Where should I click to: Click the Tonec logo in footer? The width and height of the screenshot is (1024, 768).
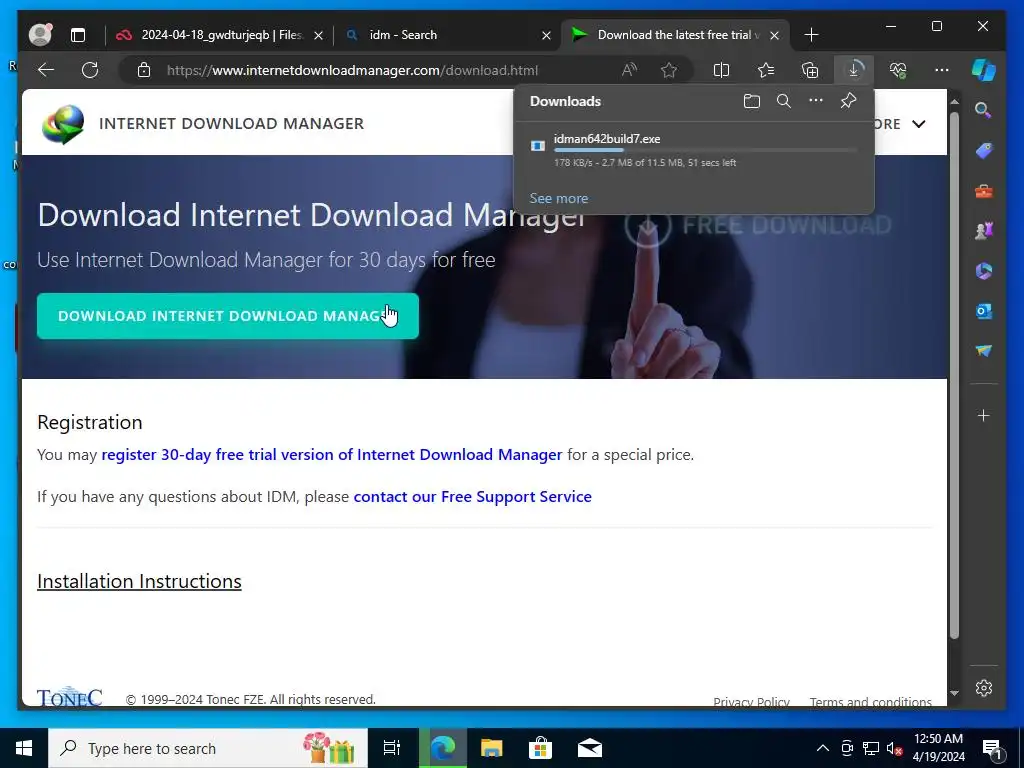69,697
